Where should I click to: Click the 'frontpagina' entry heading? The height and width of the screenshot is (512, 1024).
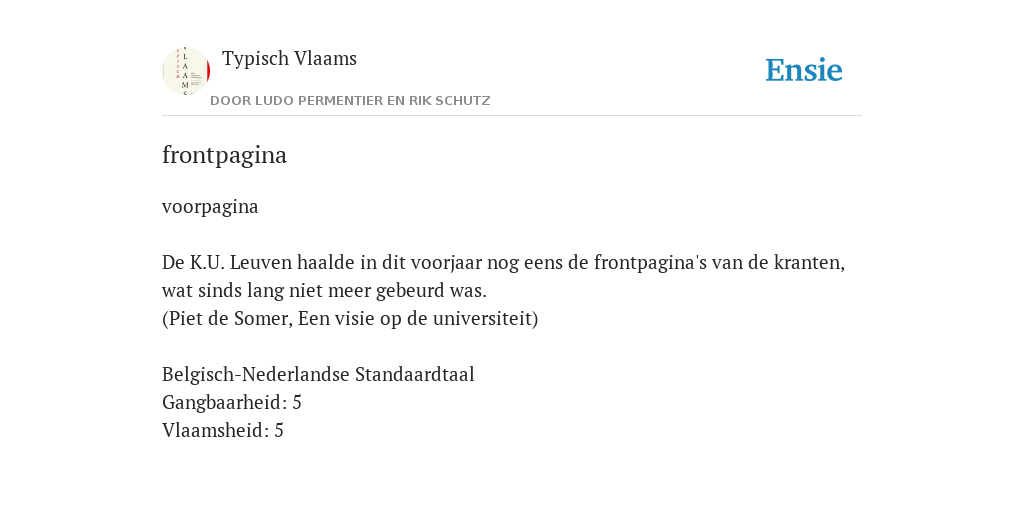224,155
